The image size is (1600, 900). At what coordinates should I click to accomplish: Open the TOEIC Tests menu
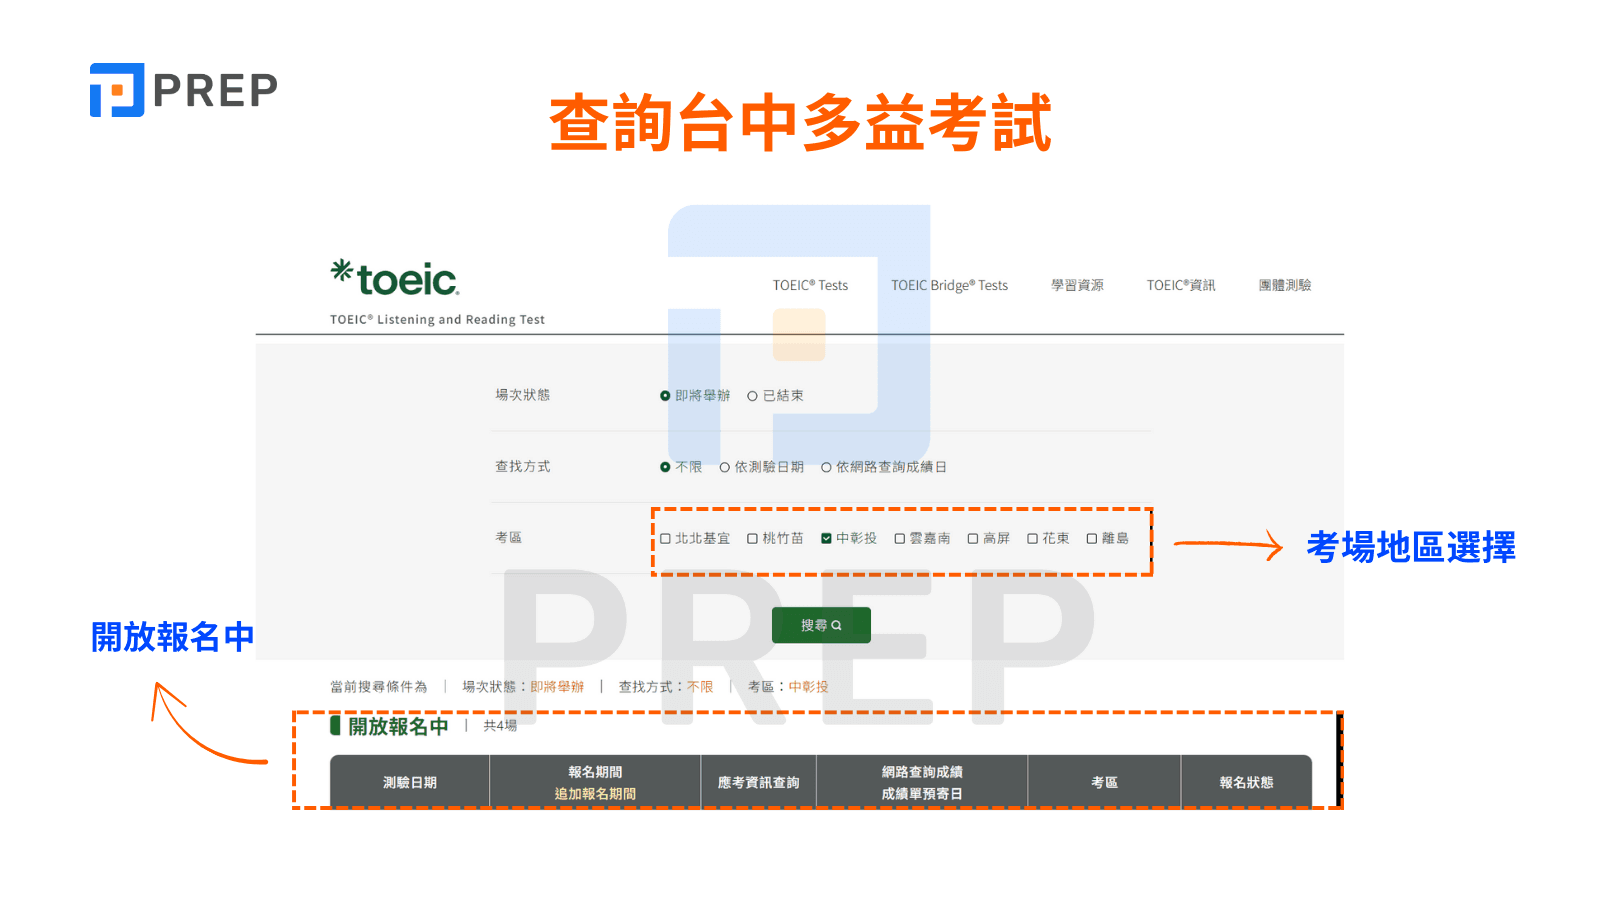(810, 285)
